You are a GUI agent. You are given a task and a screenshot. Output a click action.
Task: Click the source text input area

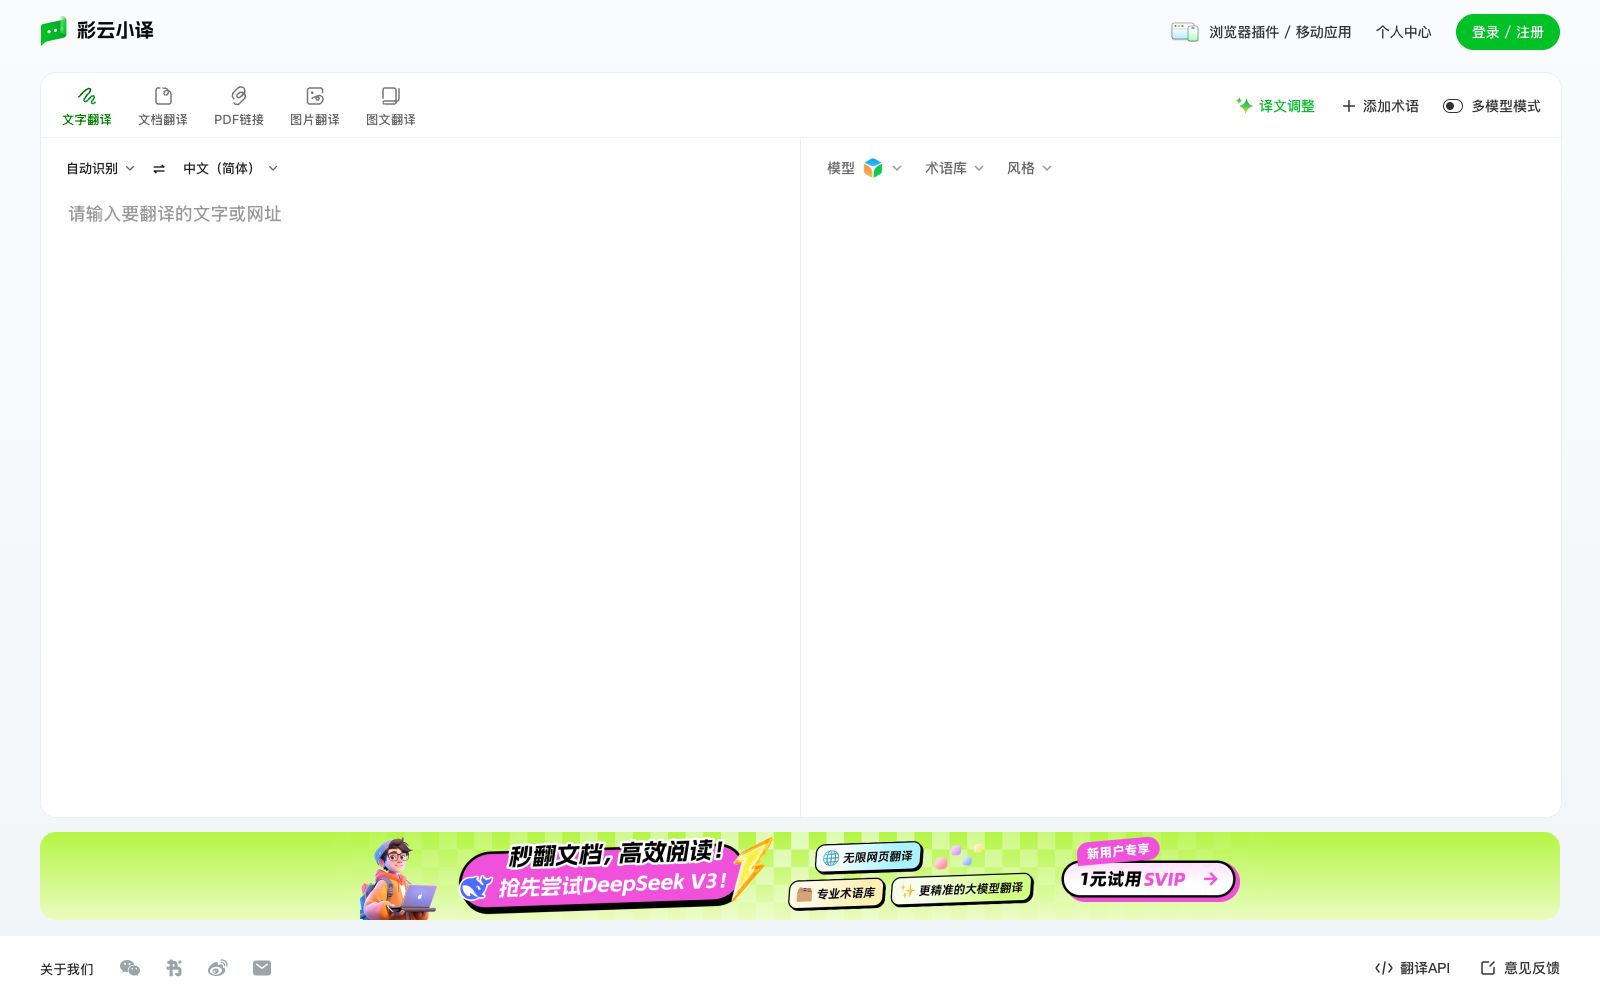(x=420, y=500)
